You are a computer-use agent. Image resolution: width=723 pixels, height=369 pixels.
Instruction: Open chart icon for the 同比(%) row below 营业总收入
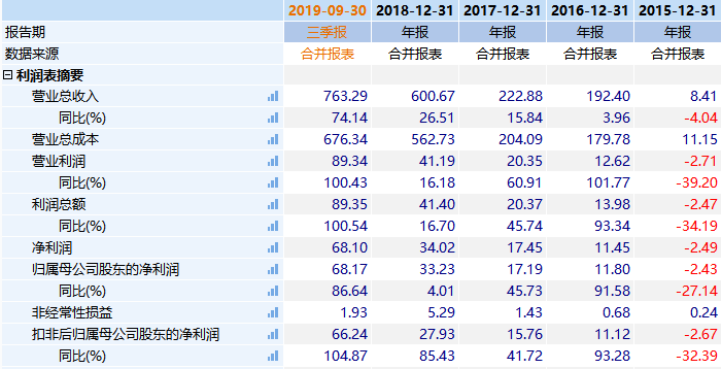273,118
